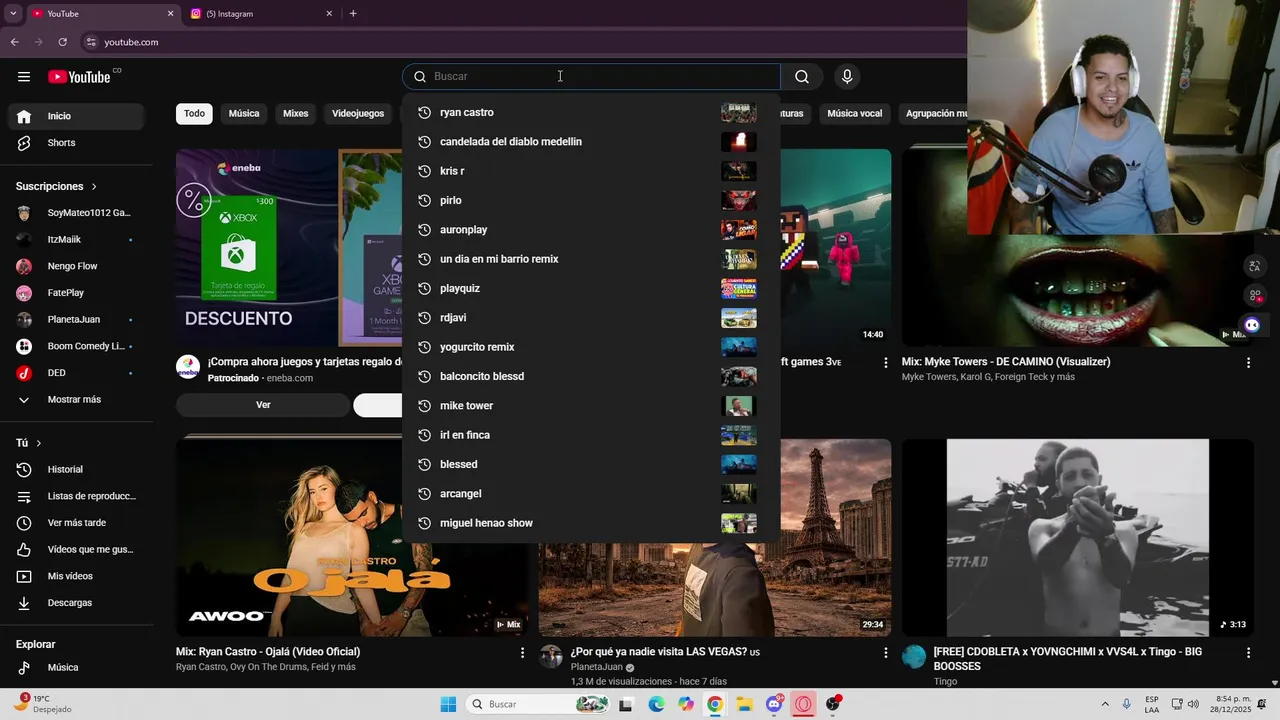Open Boom Comedy Li... subscription
Screen dimensions: 1280x720
[76, 346]
